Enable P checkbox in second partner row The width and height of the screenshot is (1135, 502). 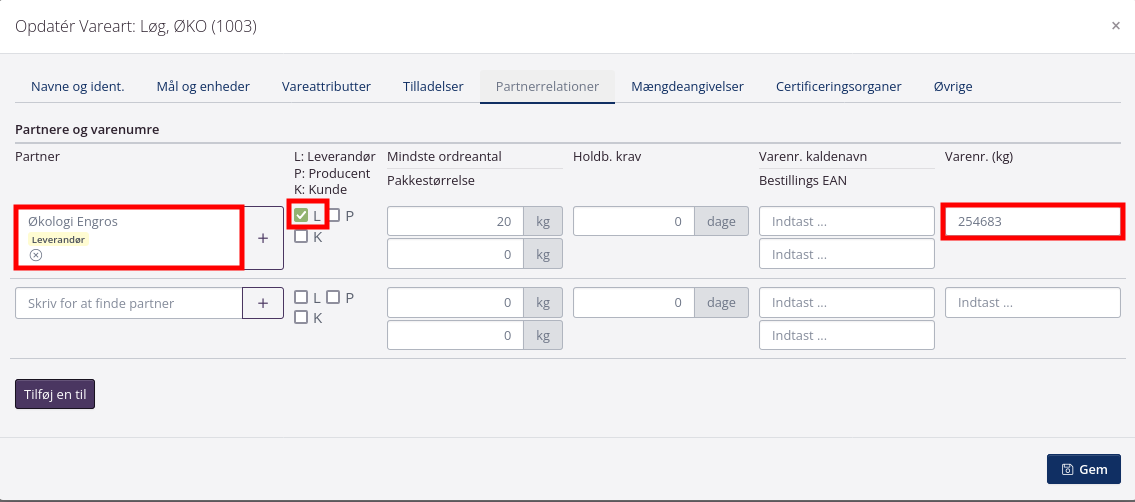334,297
